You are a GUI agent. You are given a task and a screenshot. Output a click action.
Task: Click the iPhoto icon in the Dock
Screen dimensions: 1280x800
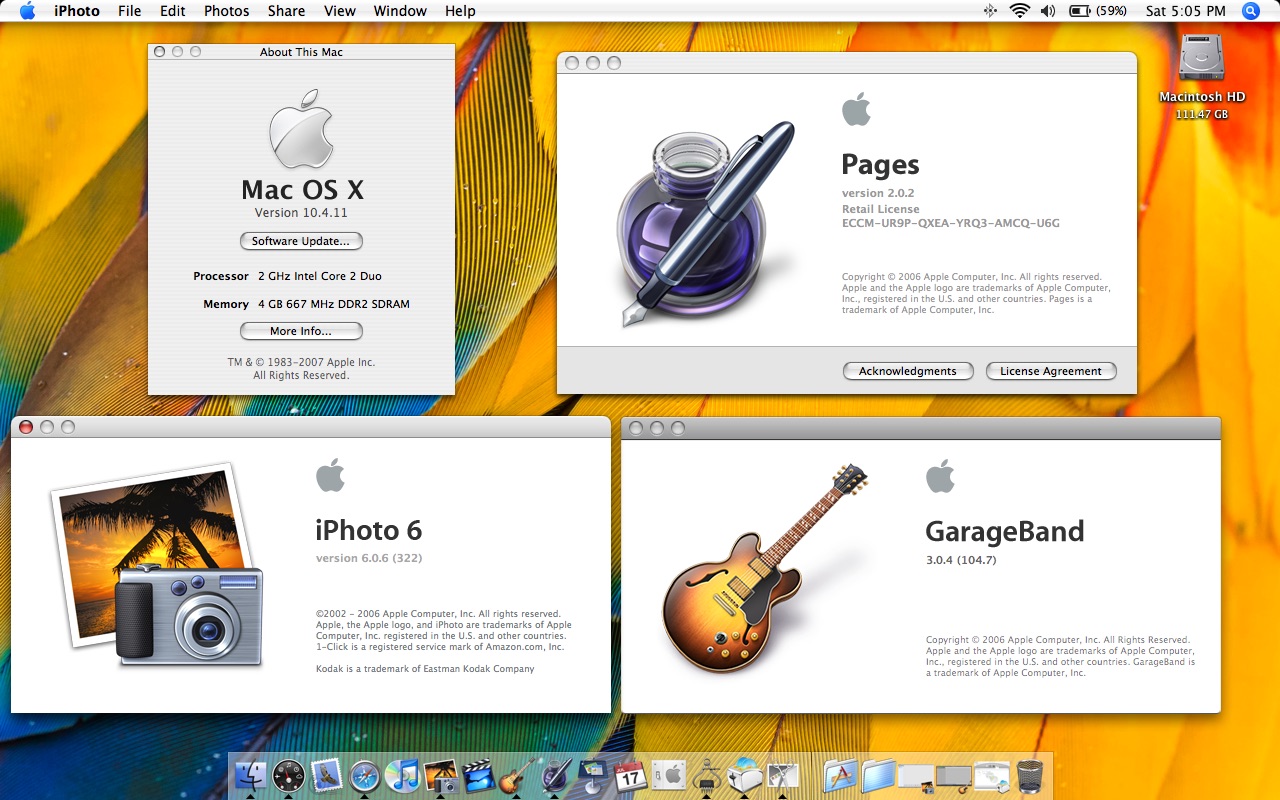[441, 775]
